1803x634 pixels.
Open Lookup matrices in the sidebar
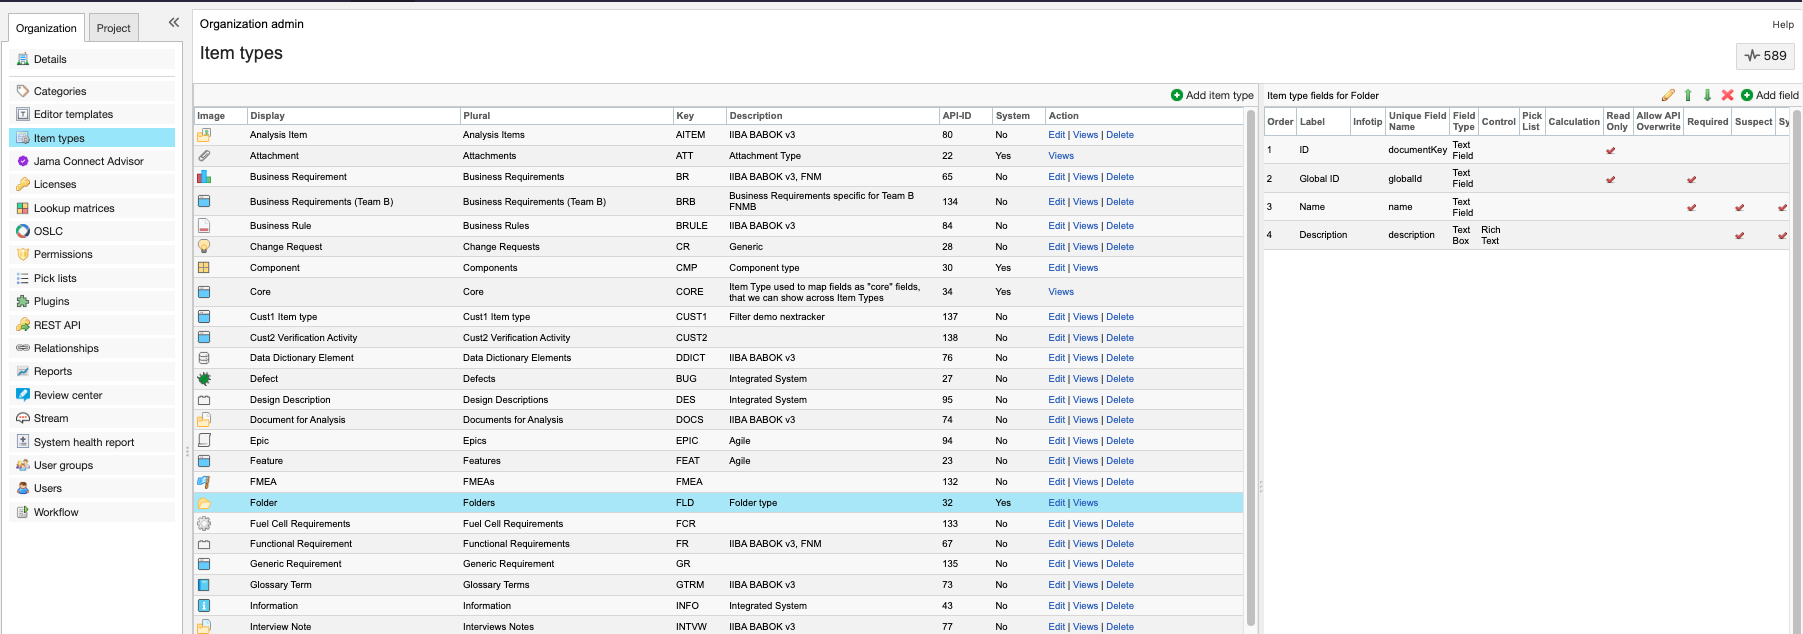click(92, 208)
